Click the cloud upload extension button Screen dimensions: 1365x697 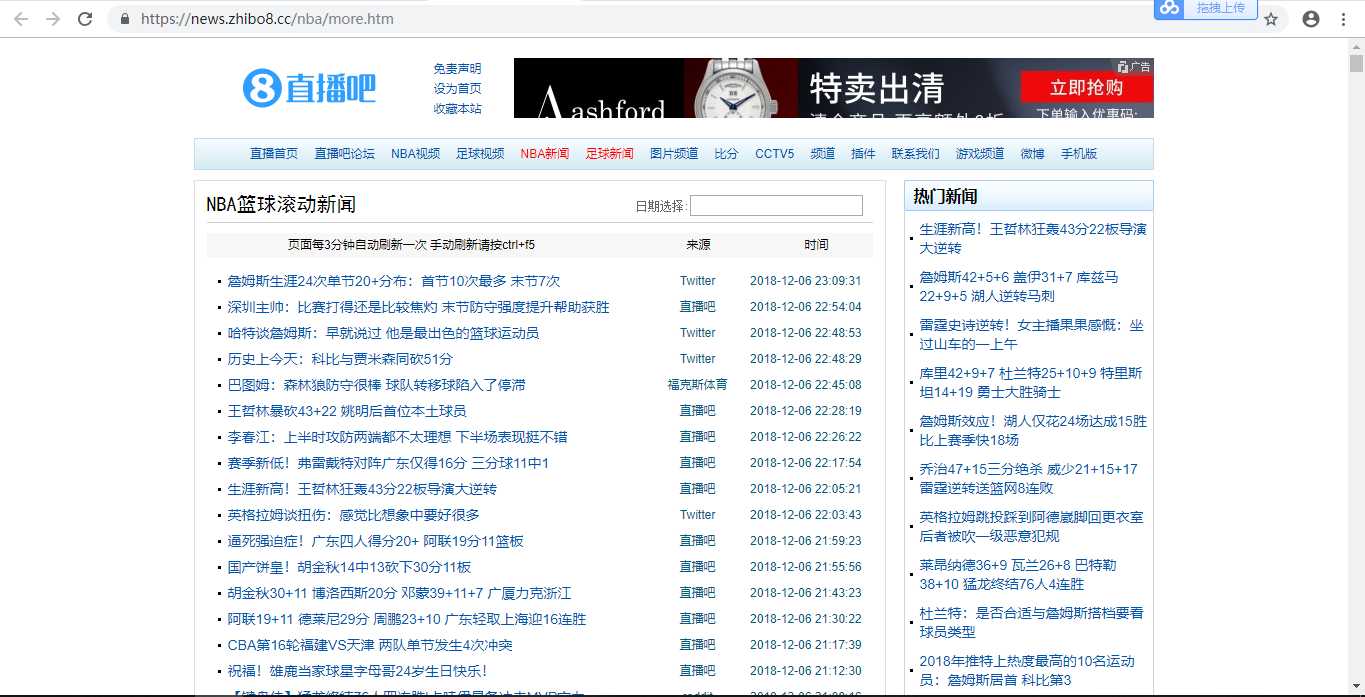click(x=1205, y=9)
